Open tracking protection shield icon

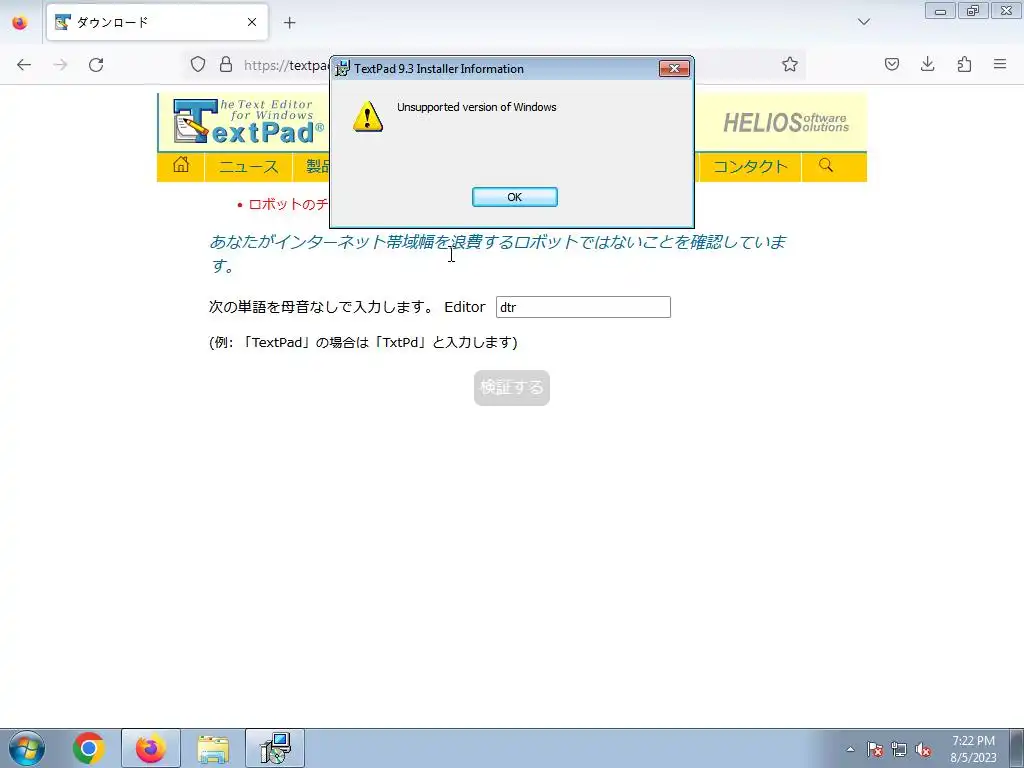198,64
